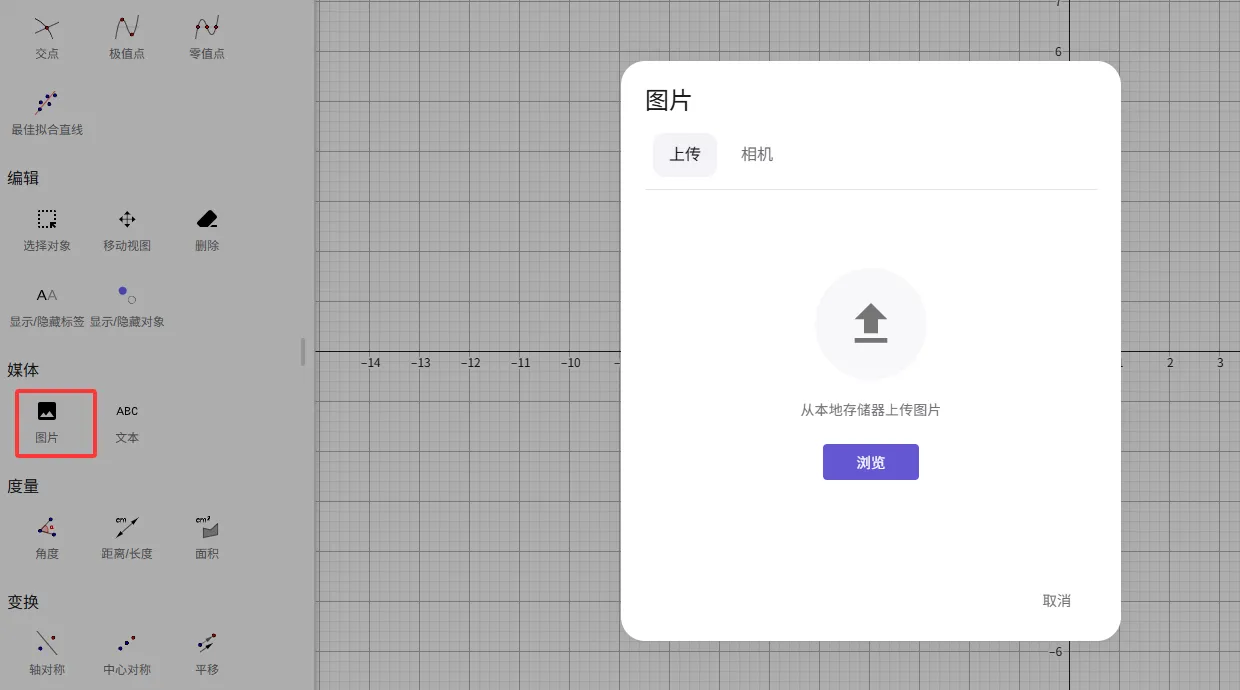Select the 文本 ABC text tool

pyautogui.click(x=127, y=420)
